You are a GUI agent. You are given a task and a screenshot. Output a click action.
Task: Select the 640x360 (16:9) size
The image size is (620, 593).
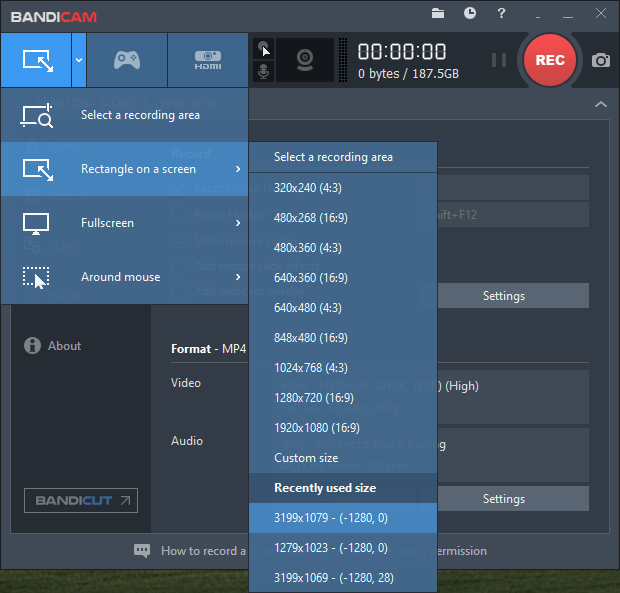pyautogui.click(x=343, y=278)
